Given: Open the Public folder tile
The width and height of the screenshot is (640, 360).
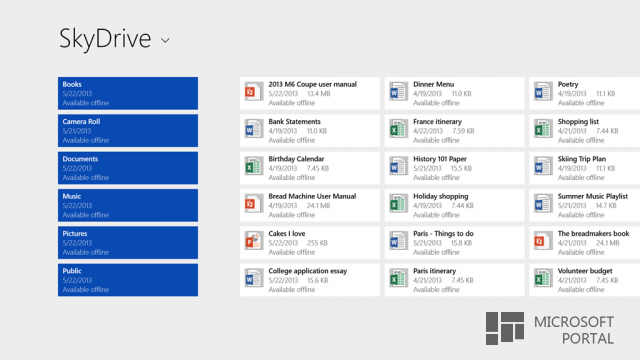Looking at the screenshot, I should click(128, 280).
